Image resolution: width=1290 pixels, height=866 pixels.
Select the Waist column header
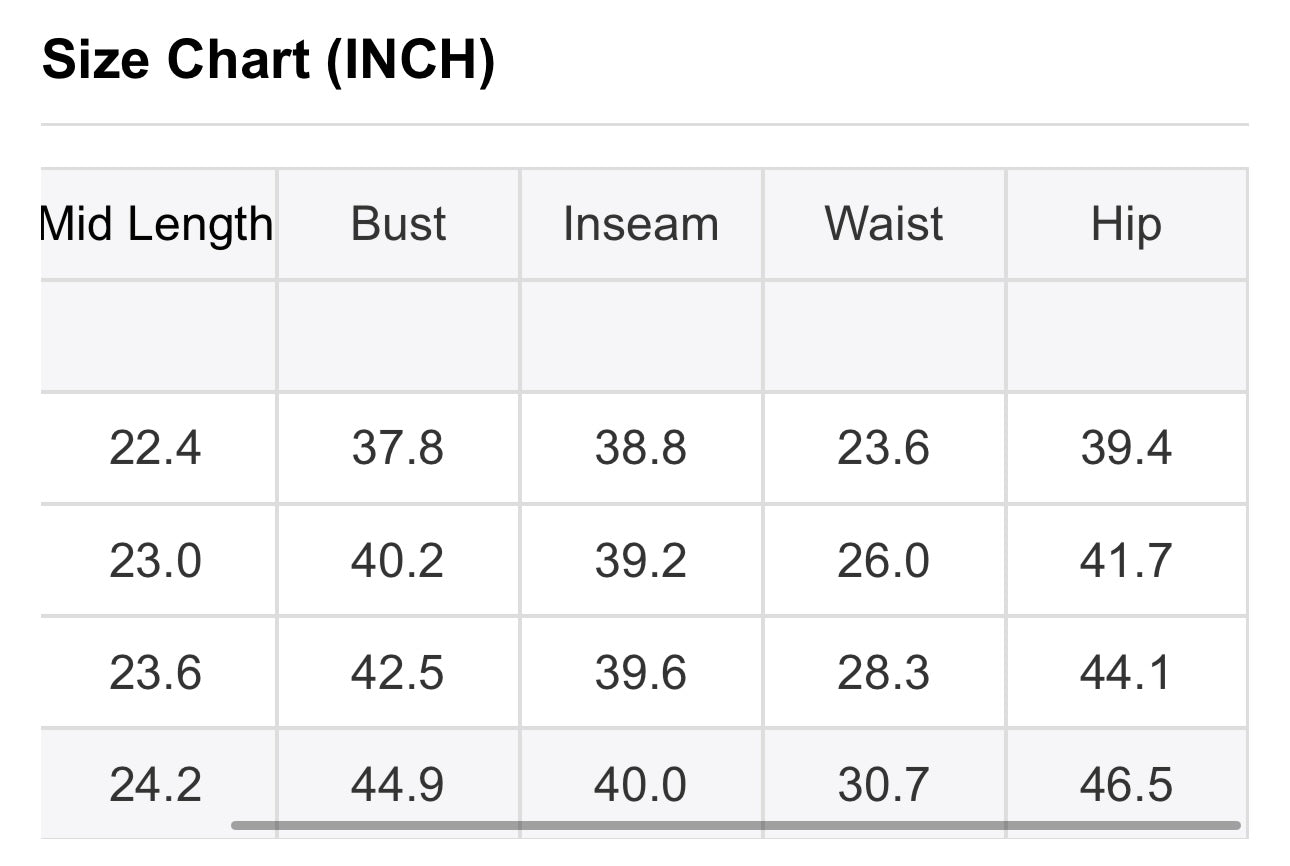point(884,224)
